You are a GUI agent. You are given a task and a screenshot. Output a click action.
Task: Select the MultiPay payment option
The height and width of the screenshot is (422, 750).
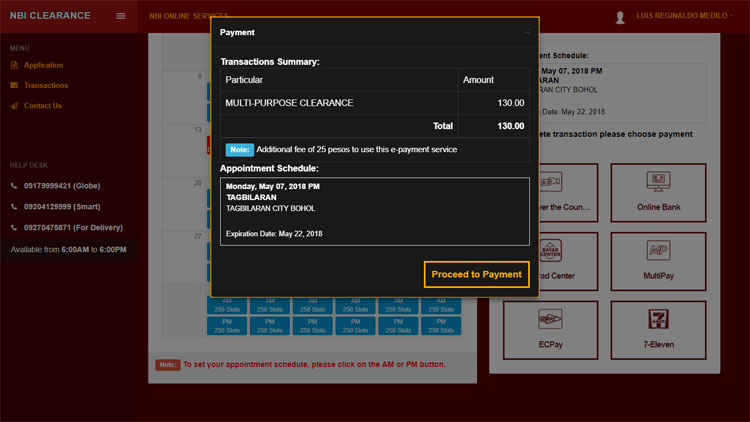point(658,261)
